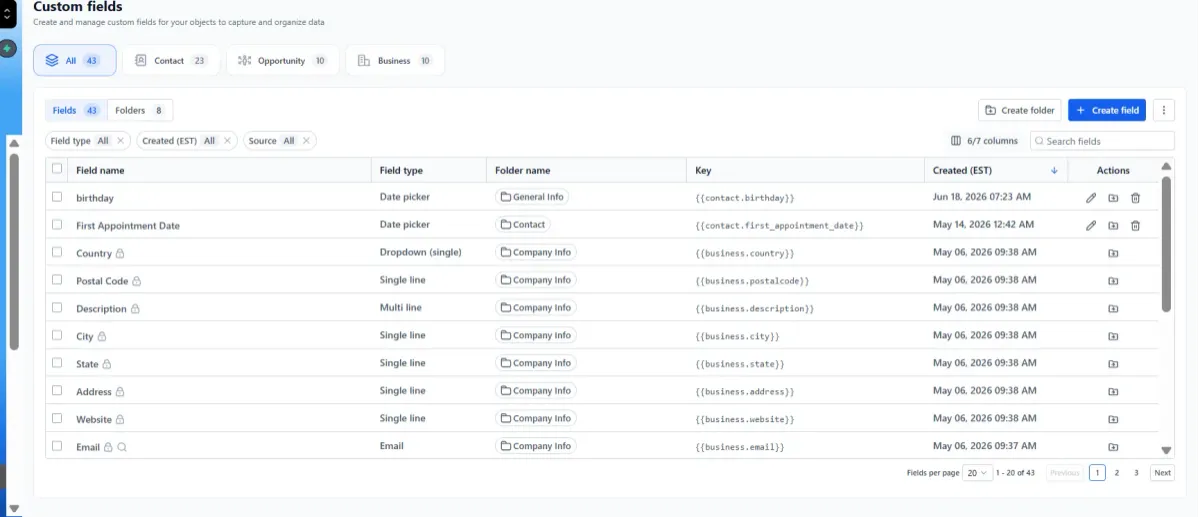1200x517 pixels.
Task: Open the Fields per page dropdown
Action: [x=978, y=473]
